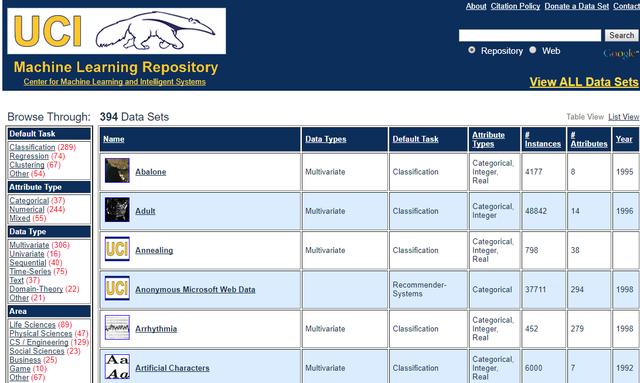Open Donate a Data Set link
This screenshot has height=383, width=640.
576,6
